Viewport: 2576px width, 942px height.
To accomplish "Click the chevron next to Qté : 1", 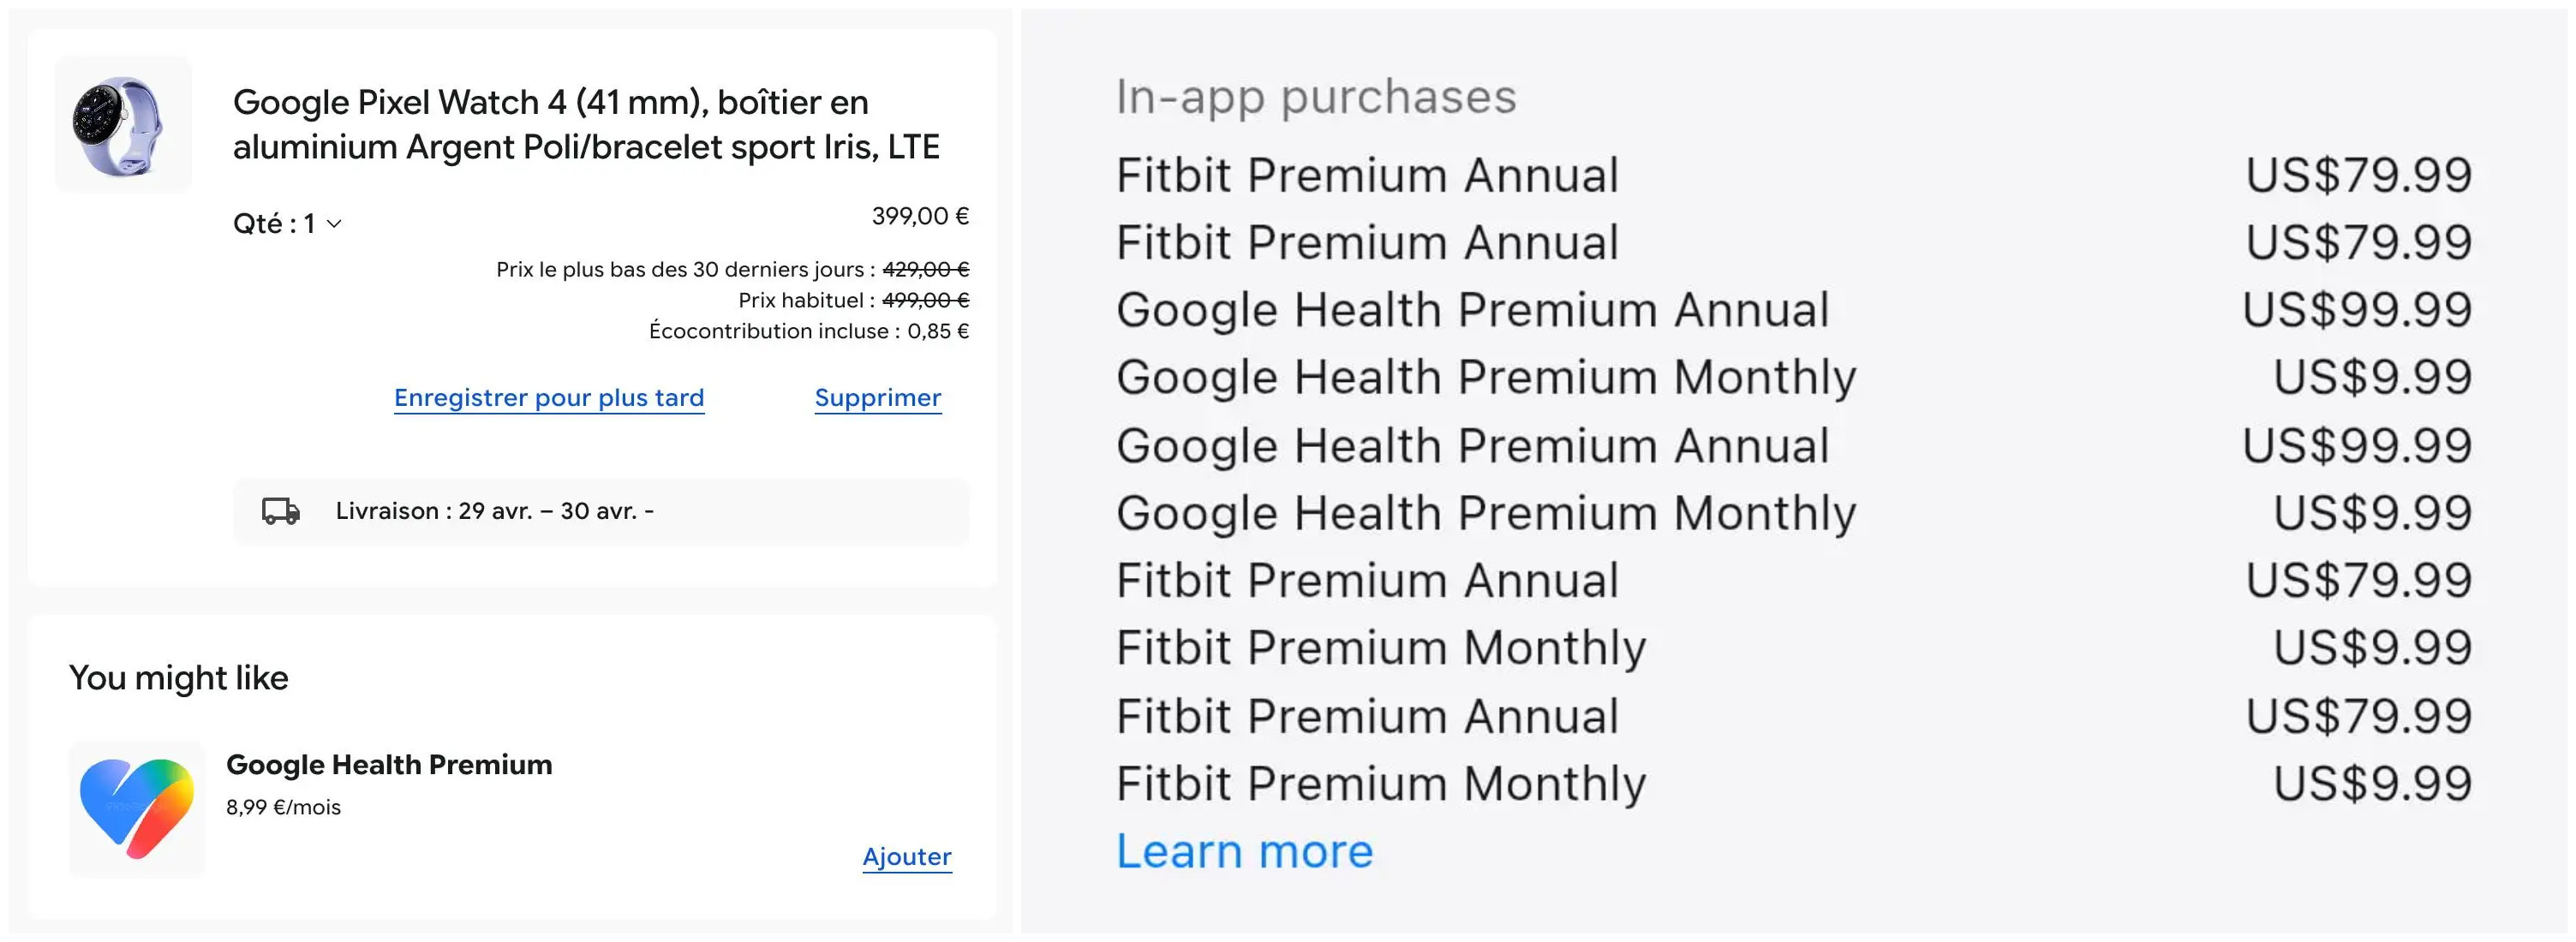I will pyautogui.click(x=335, y=224).
